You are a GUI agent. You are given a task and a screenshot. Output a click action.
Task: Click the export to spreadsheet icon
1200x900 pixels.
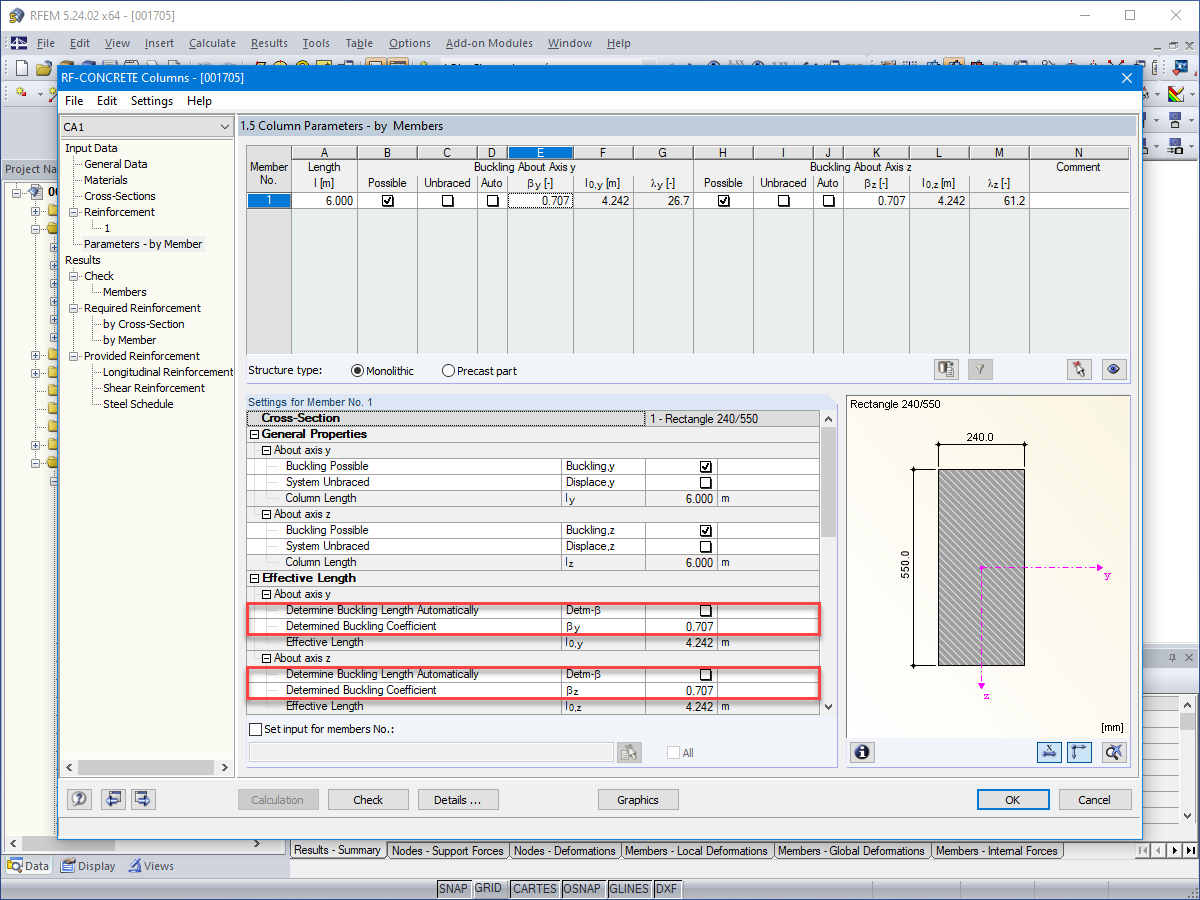[x=946, y=369]
